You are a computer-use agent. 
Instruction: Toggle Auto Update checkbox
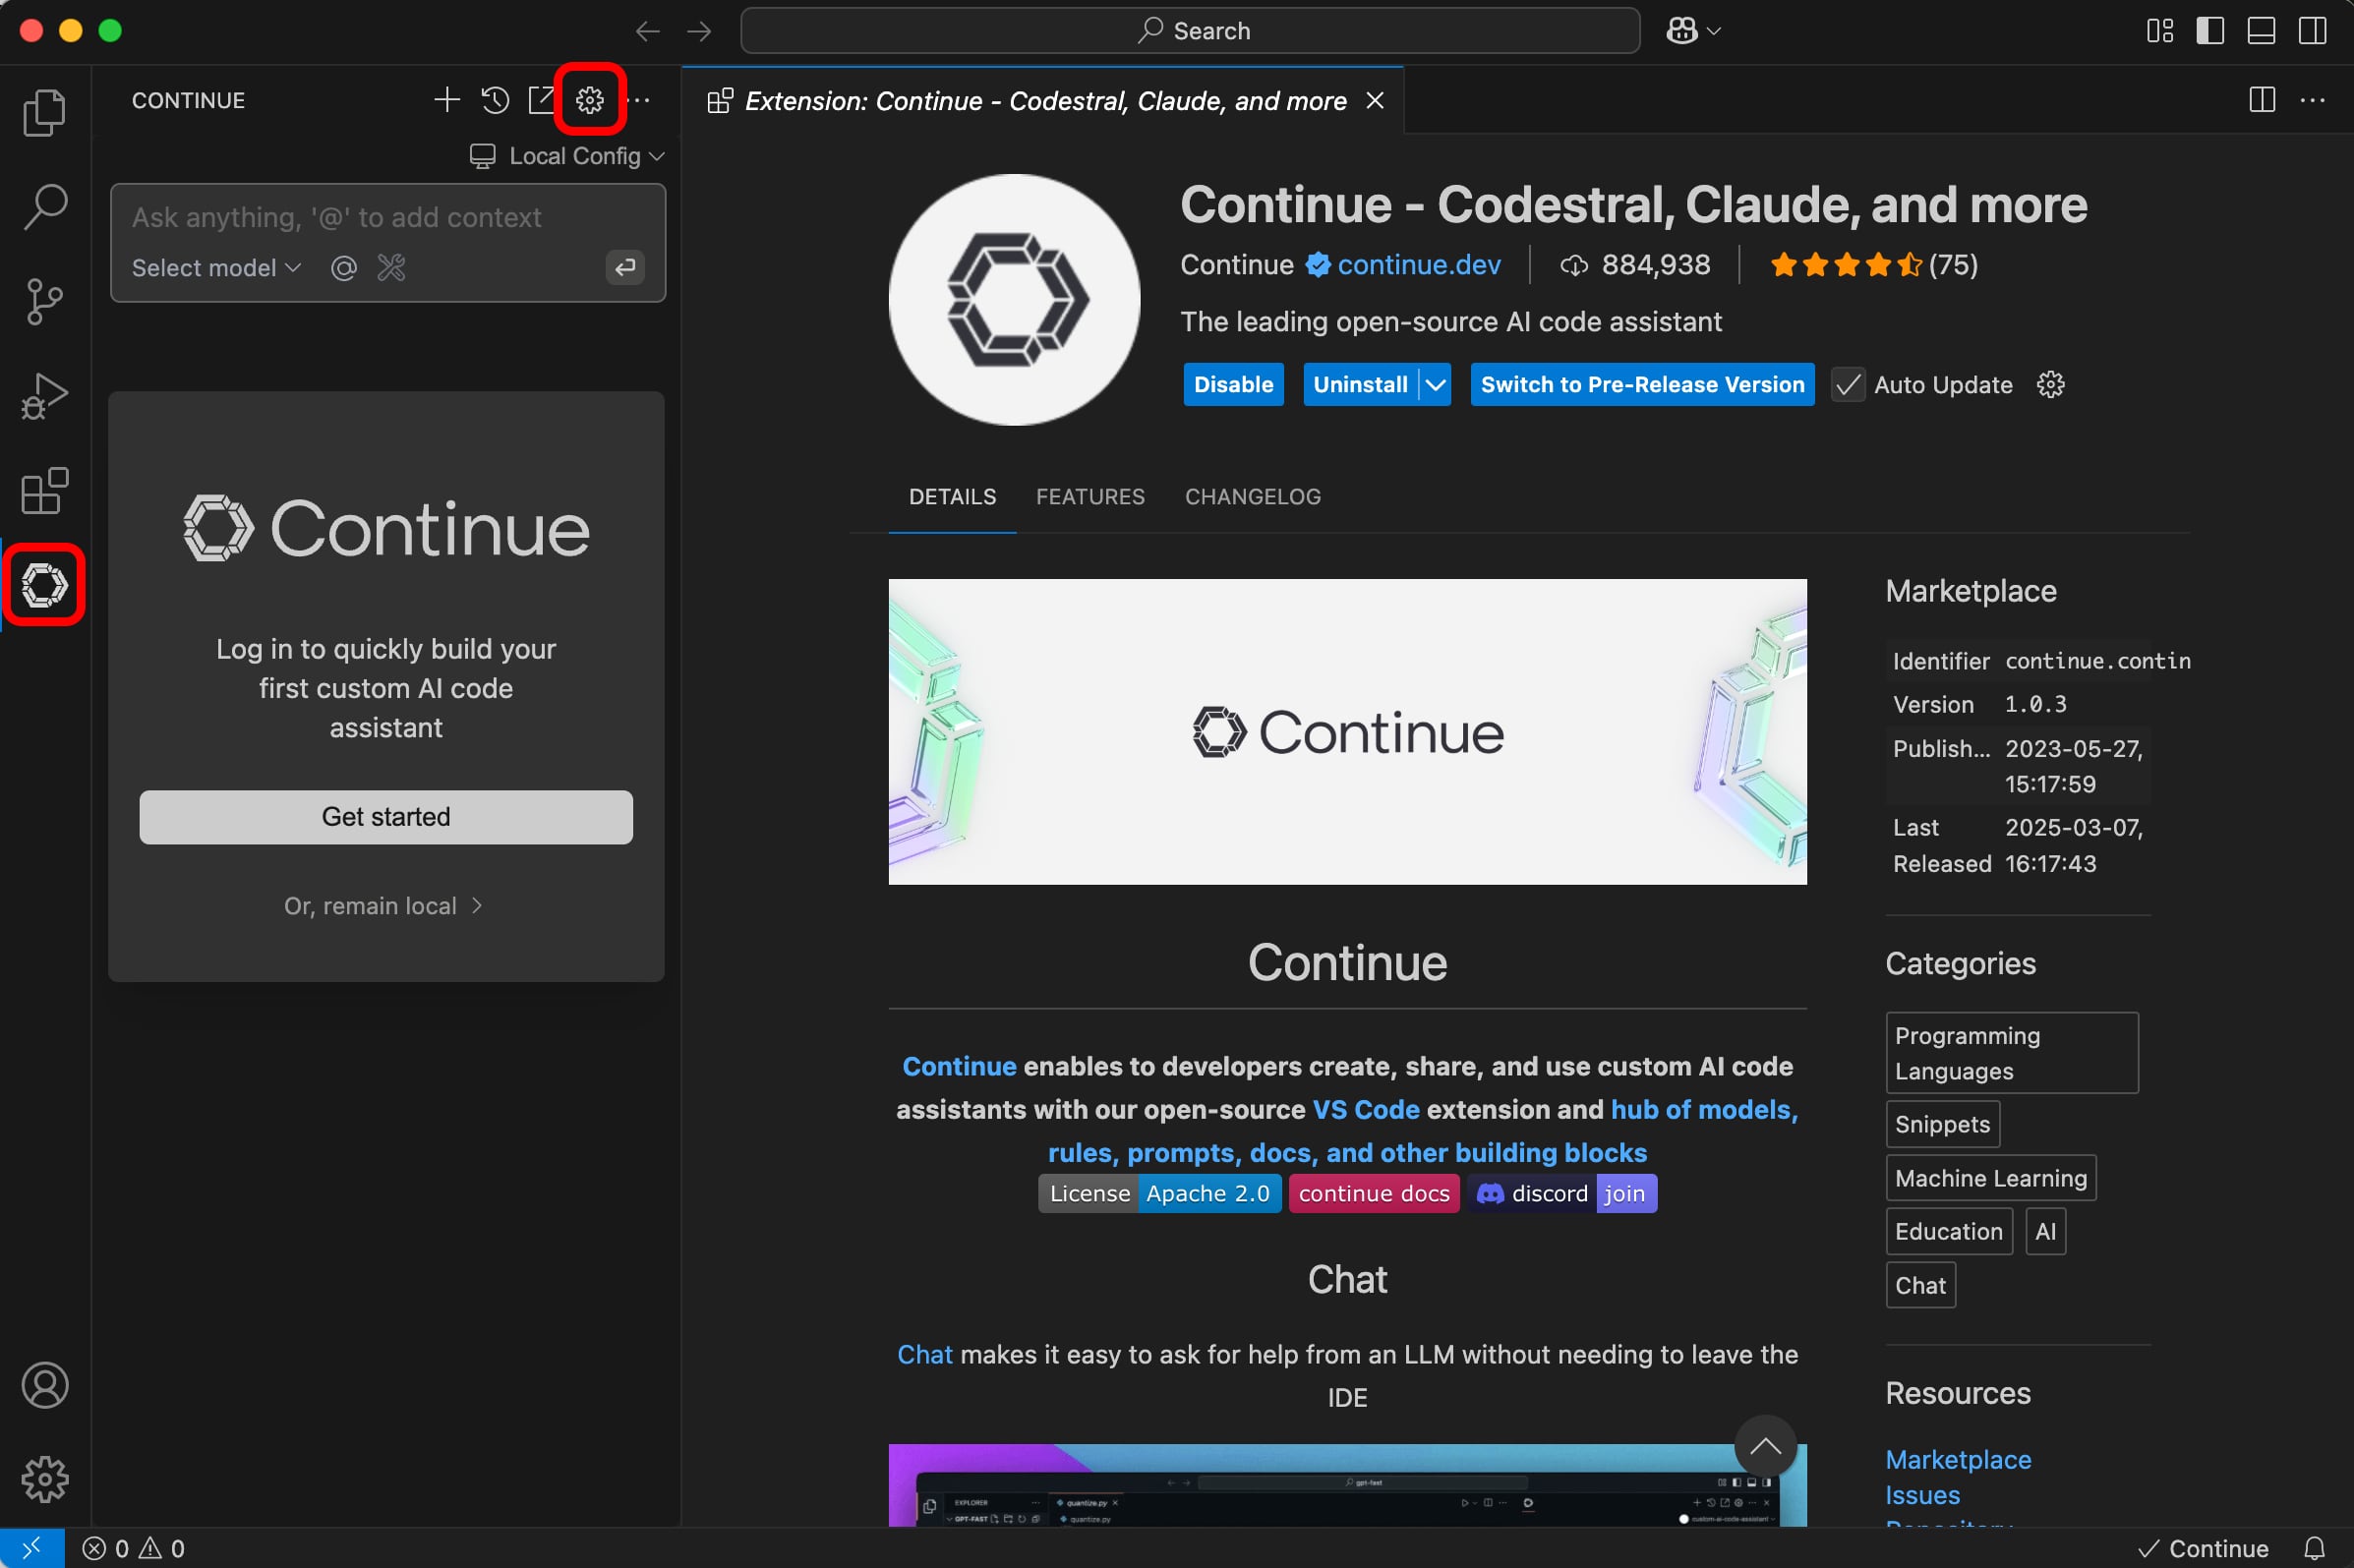(x=1847, y=385)
